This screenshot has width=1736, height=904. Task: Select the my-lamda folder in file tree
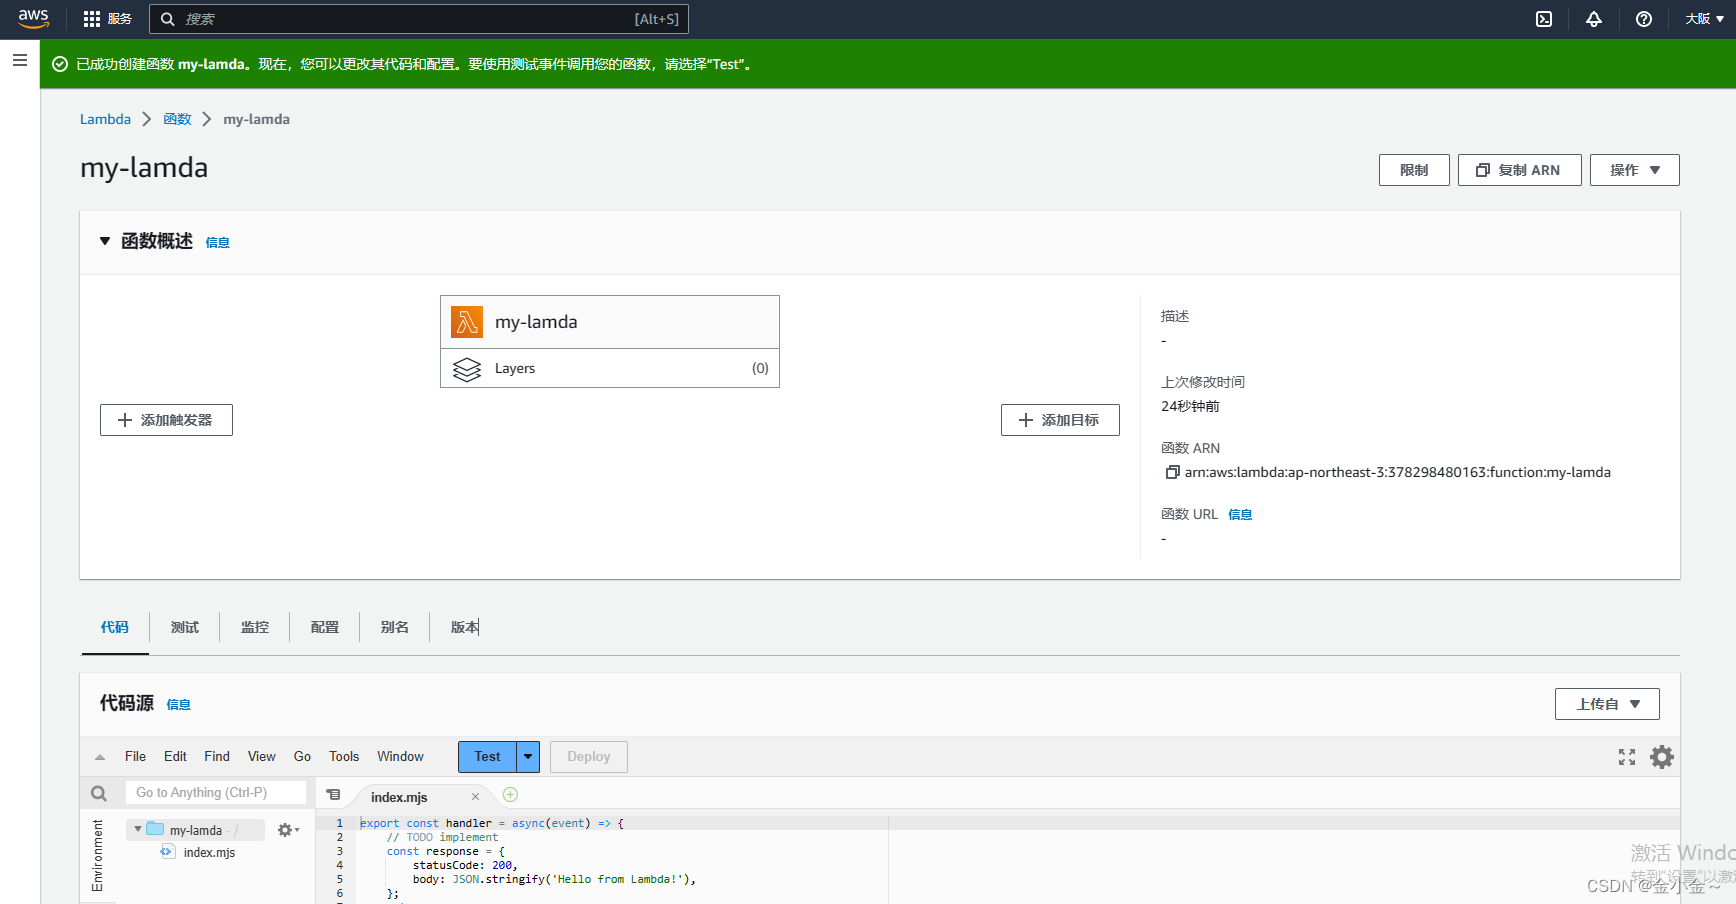[196, 830]
